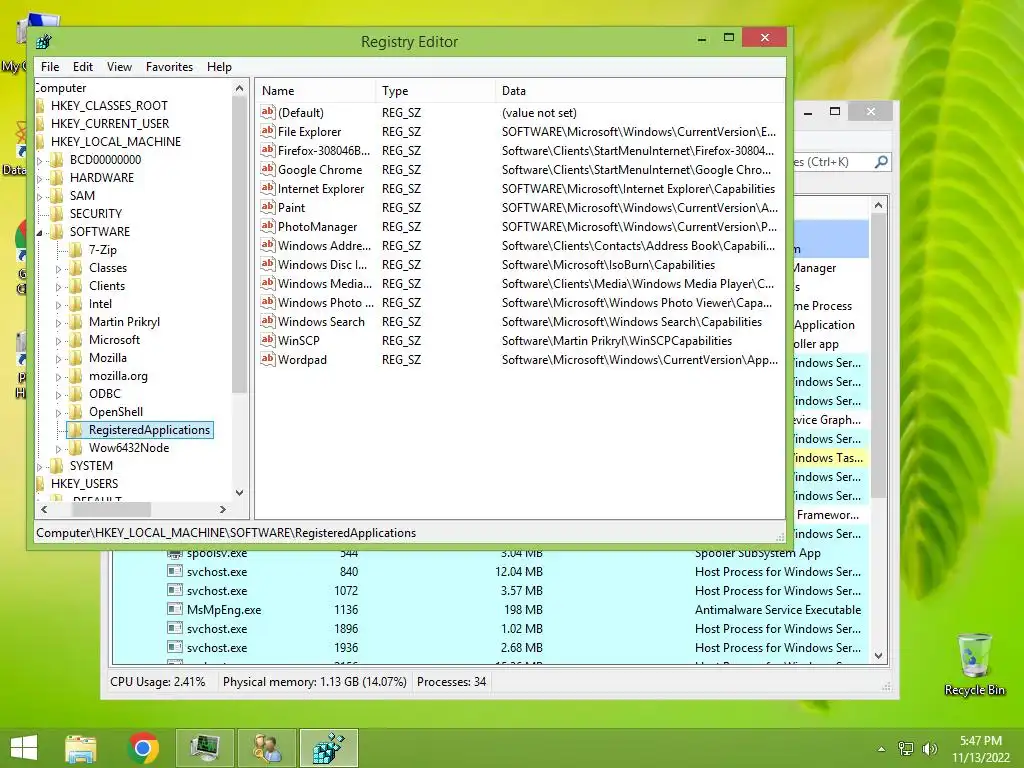The image size is (1024, 768).
Task: Click the network icon in system tray
Action: (x=906, y=748)
